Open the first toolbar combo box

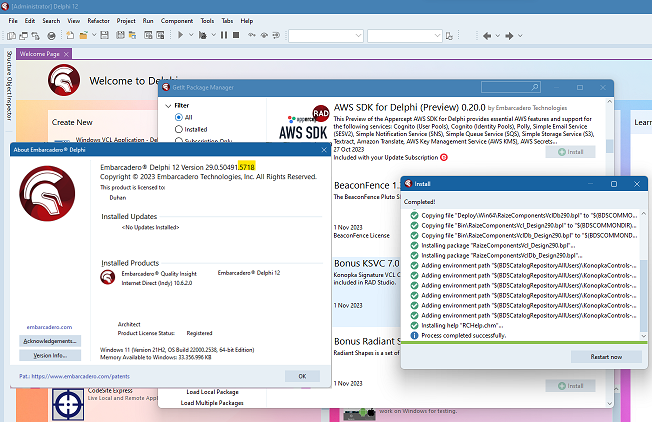point(326,36)
